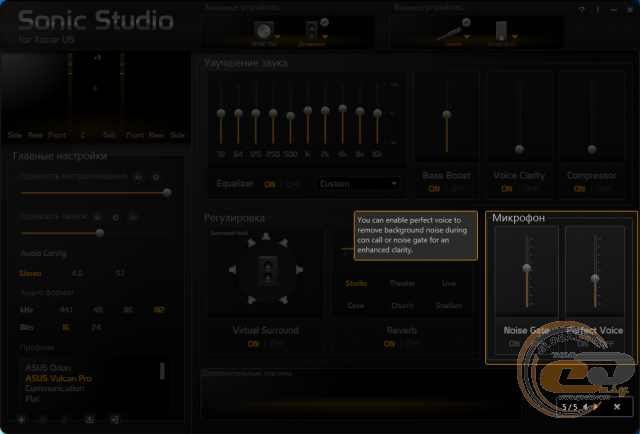The height and width of the screenshot is (434, 640).
Task: Turn Virtual Surround OFF
Action: click(277, 344)
